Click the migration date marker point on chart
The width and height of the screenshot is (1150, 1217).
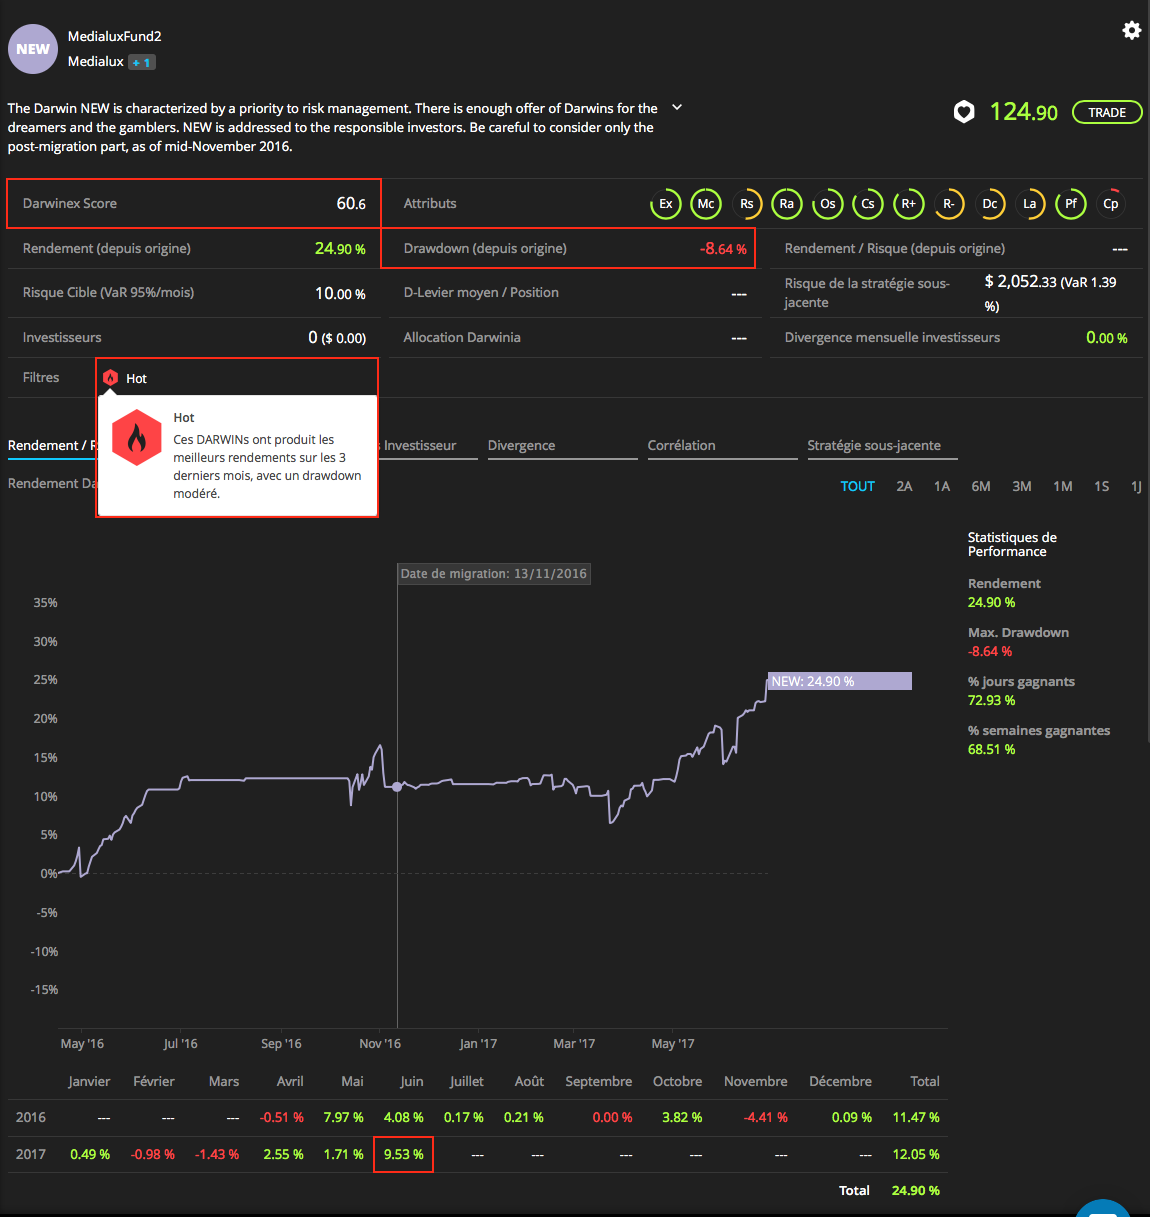[x=397, y=787]
